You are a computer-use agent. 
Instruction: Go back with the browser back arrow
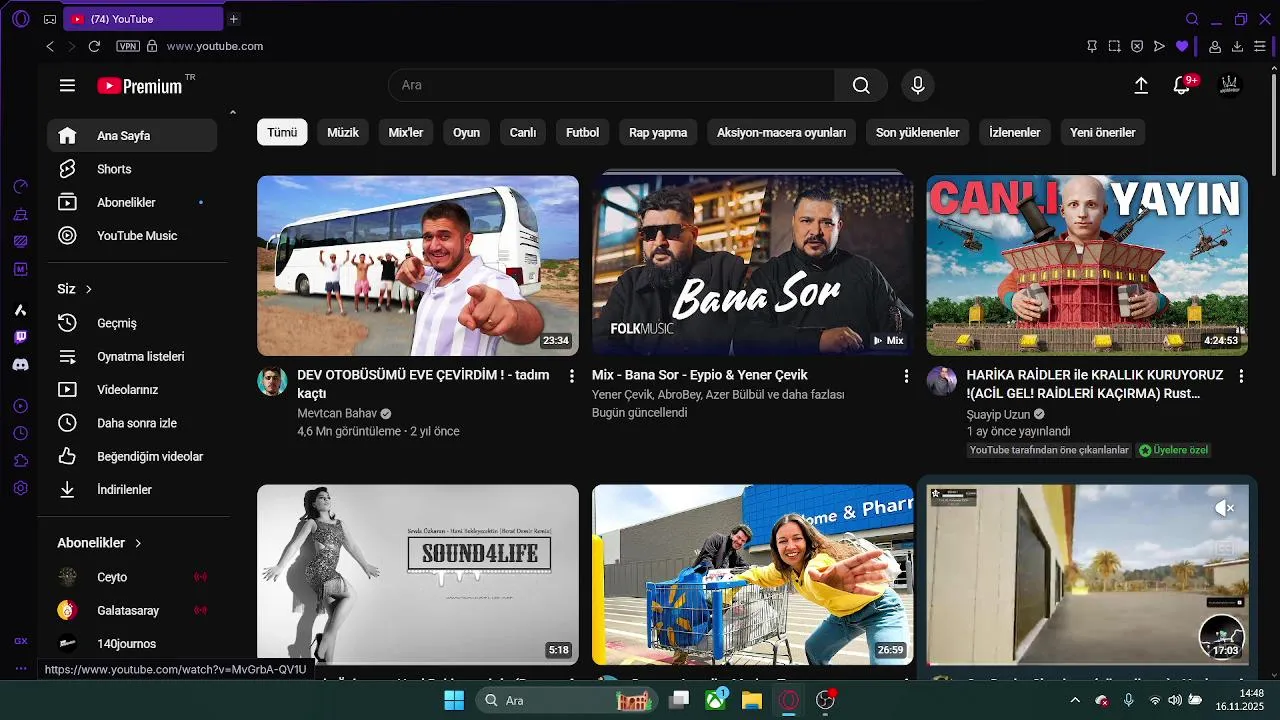[x=50, y=46]
